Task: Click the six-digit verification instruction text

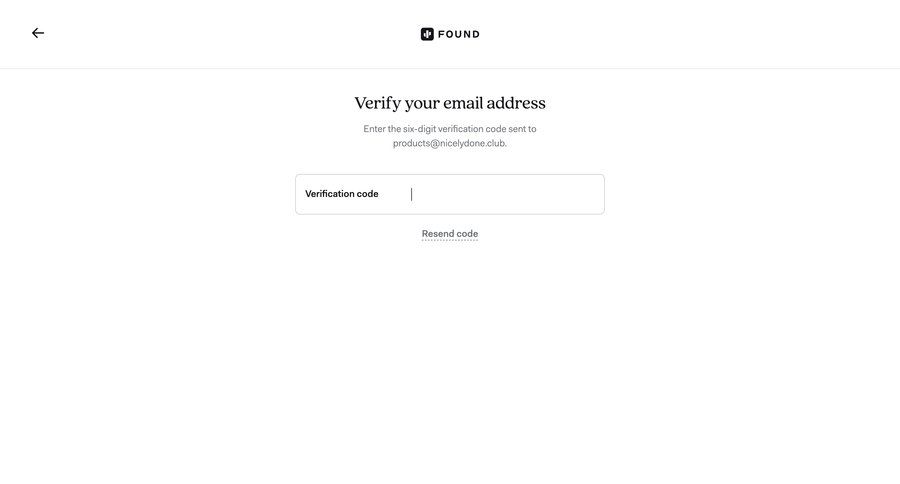Action: (449, 136)
